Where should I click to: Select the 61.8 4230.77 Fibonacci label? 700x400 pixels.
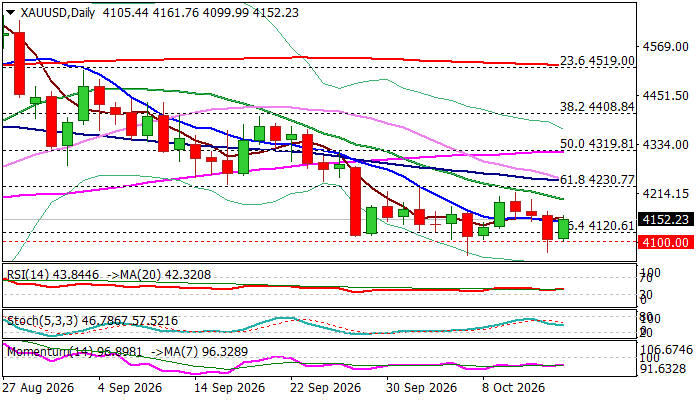[x=597, y=180]
